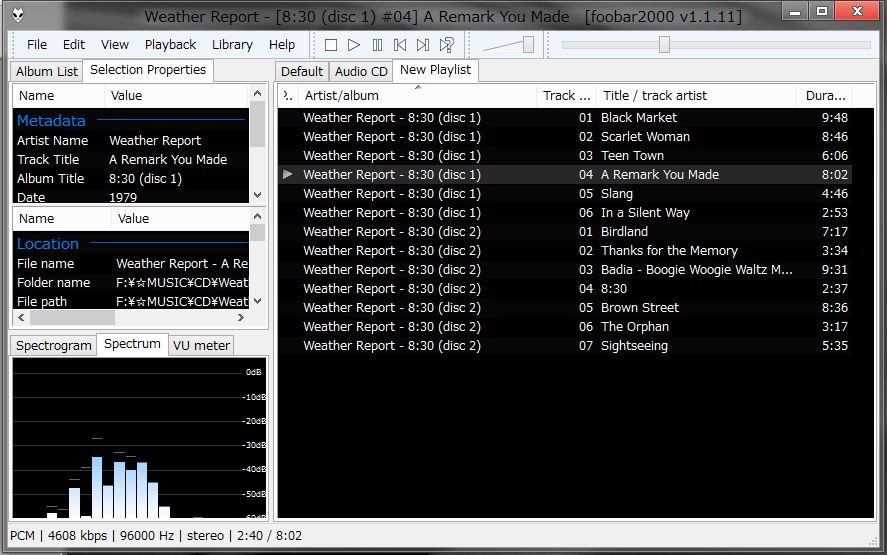Switch to the Album List tab
887x555 pixels.
coord(46,71)
